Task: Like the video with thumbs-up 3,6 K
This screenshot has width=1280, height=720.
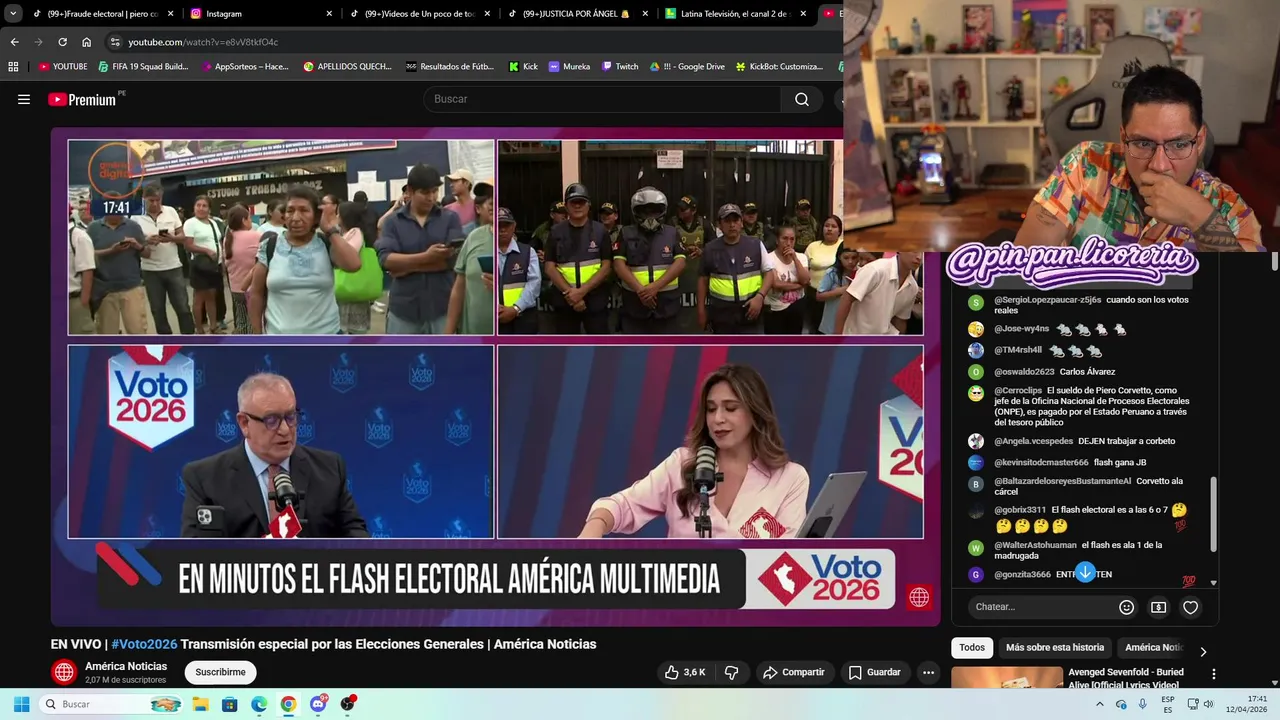Action: [x=685, y=672]
